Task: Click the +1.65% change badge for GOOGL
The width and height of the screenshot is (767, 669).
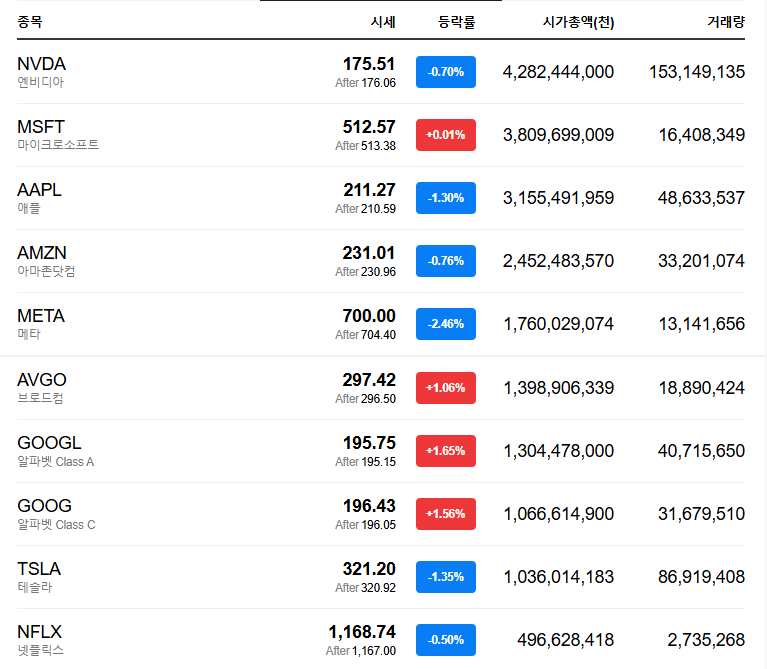Action: (x=446, y=451)
